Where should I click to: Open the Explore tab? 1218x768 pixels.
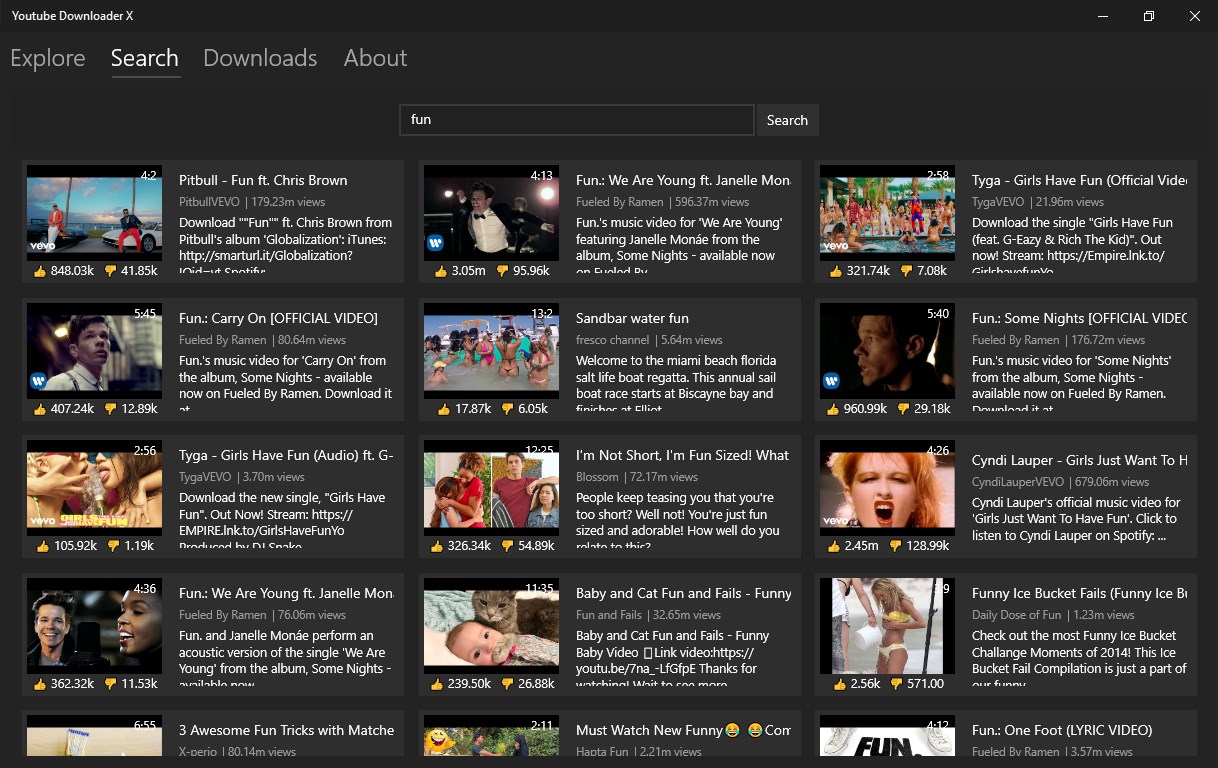pos(48,58)
